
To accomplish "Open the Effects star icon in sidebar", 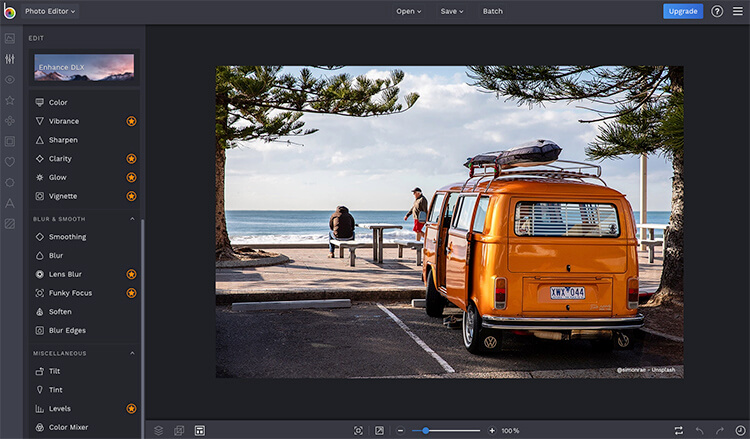I will coord(10,100).
